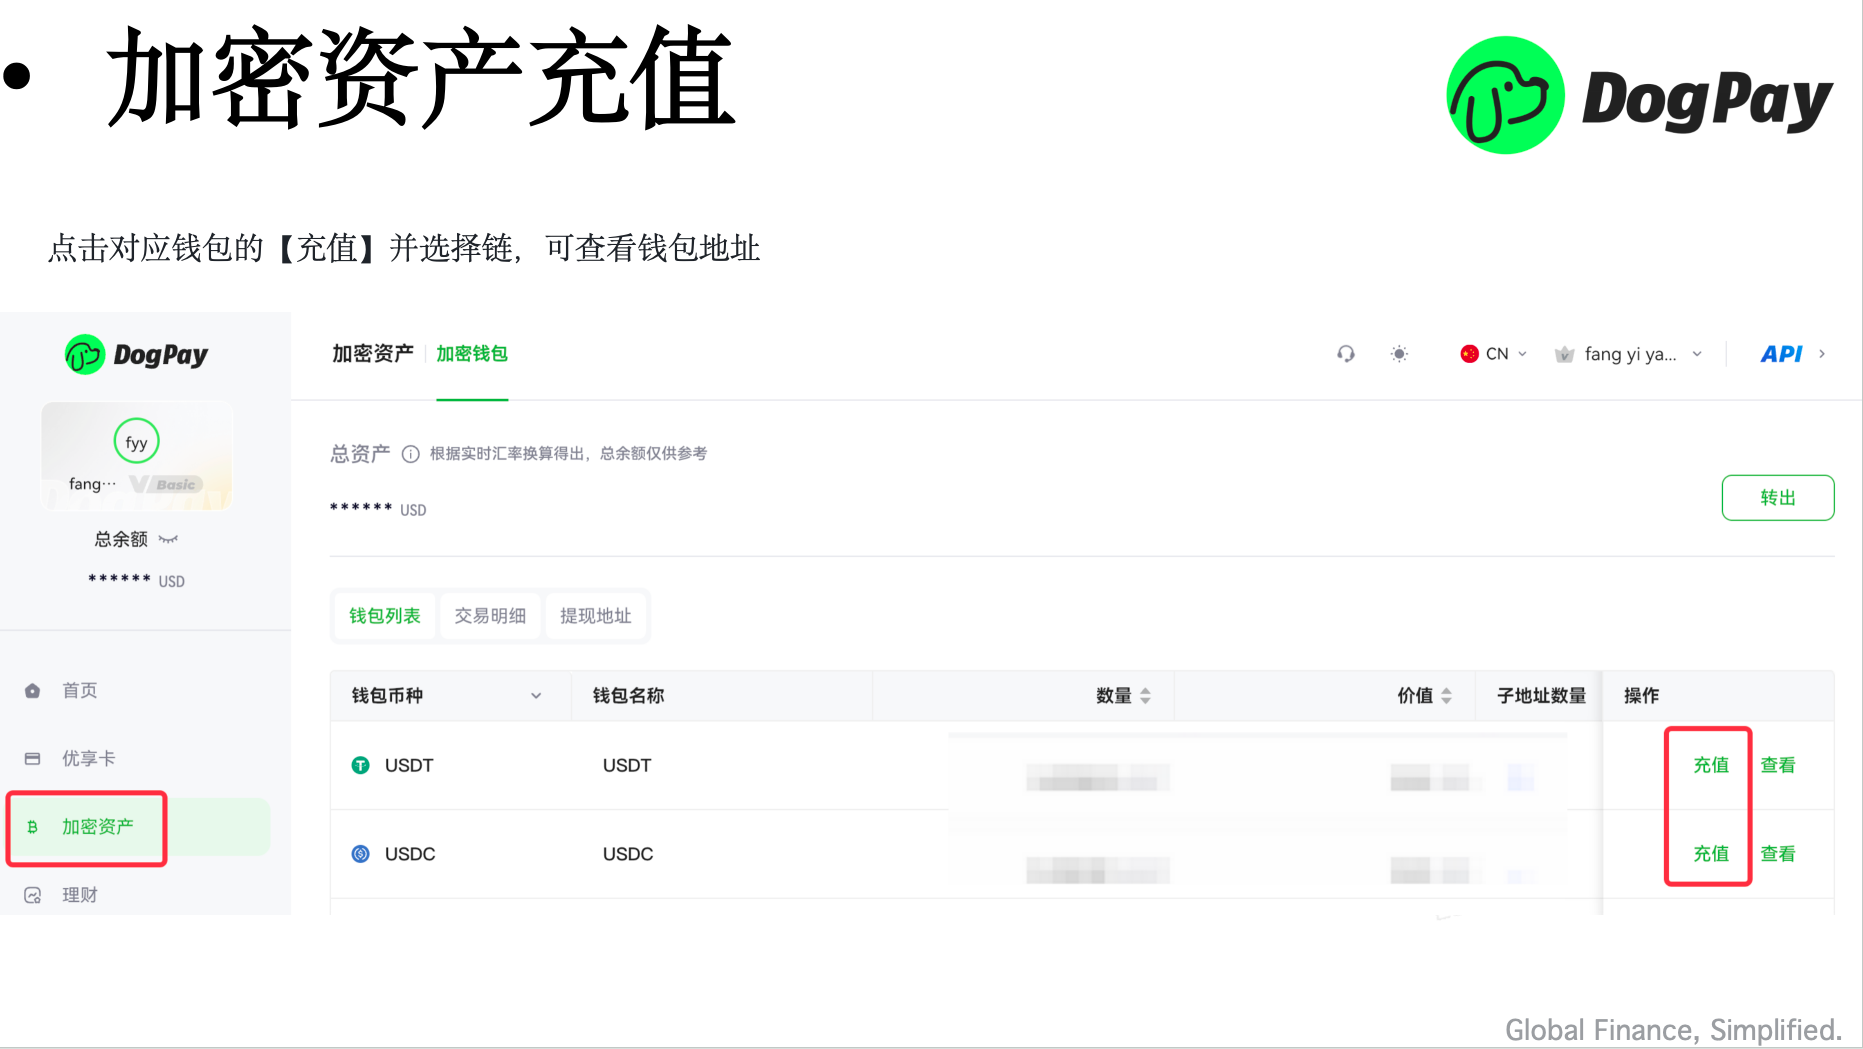Screen dimensions: 1863x1049
Task: Expand the 钱包币种 filter dropdown
Action: coord(536,696)
